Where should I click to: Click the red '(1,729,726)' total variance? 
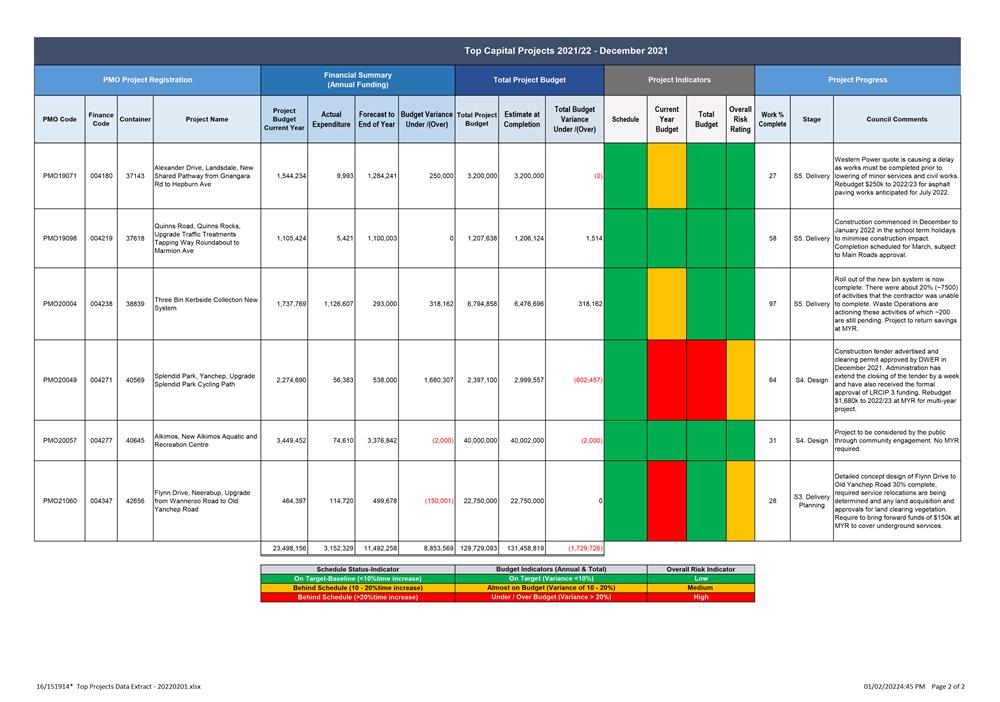pos(585,548)
